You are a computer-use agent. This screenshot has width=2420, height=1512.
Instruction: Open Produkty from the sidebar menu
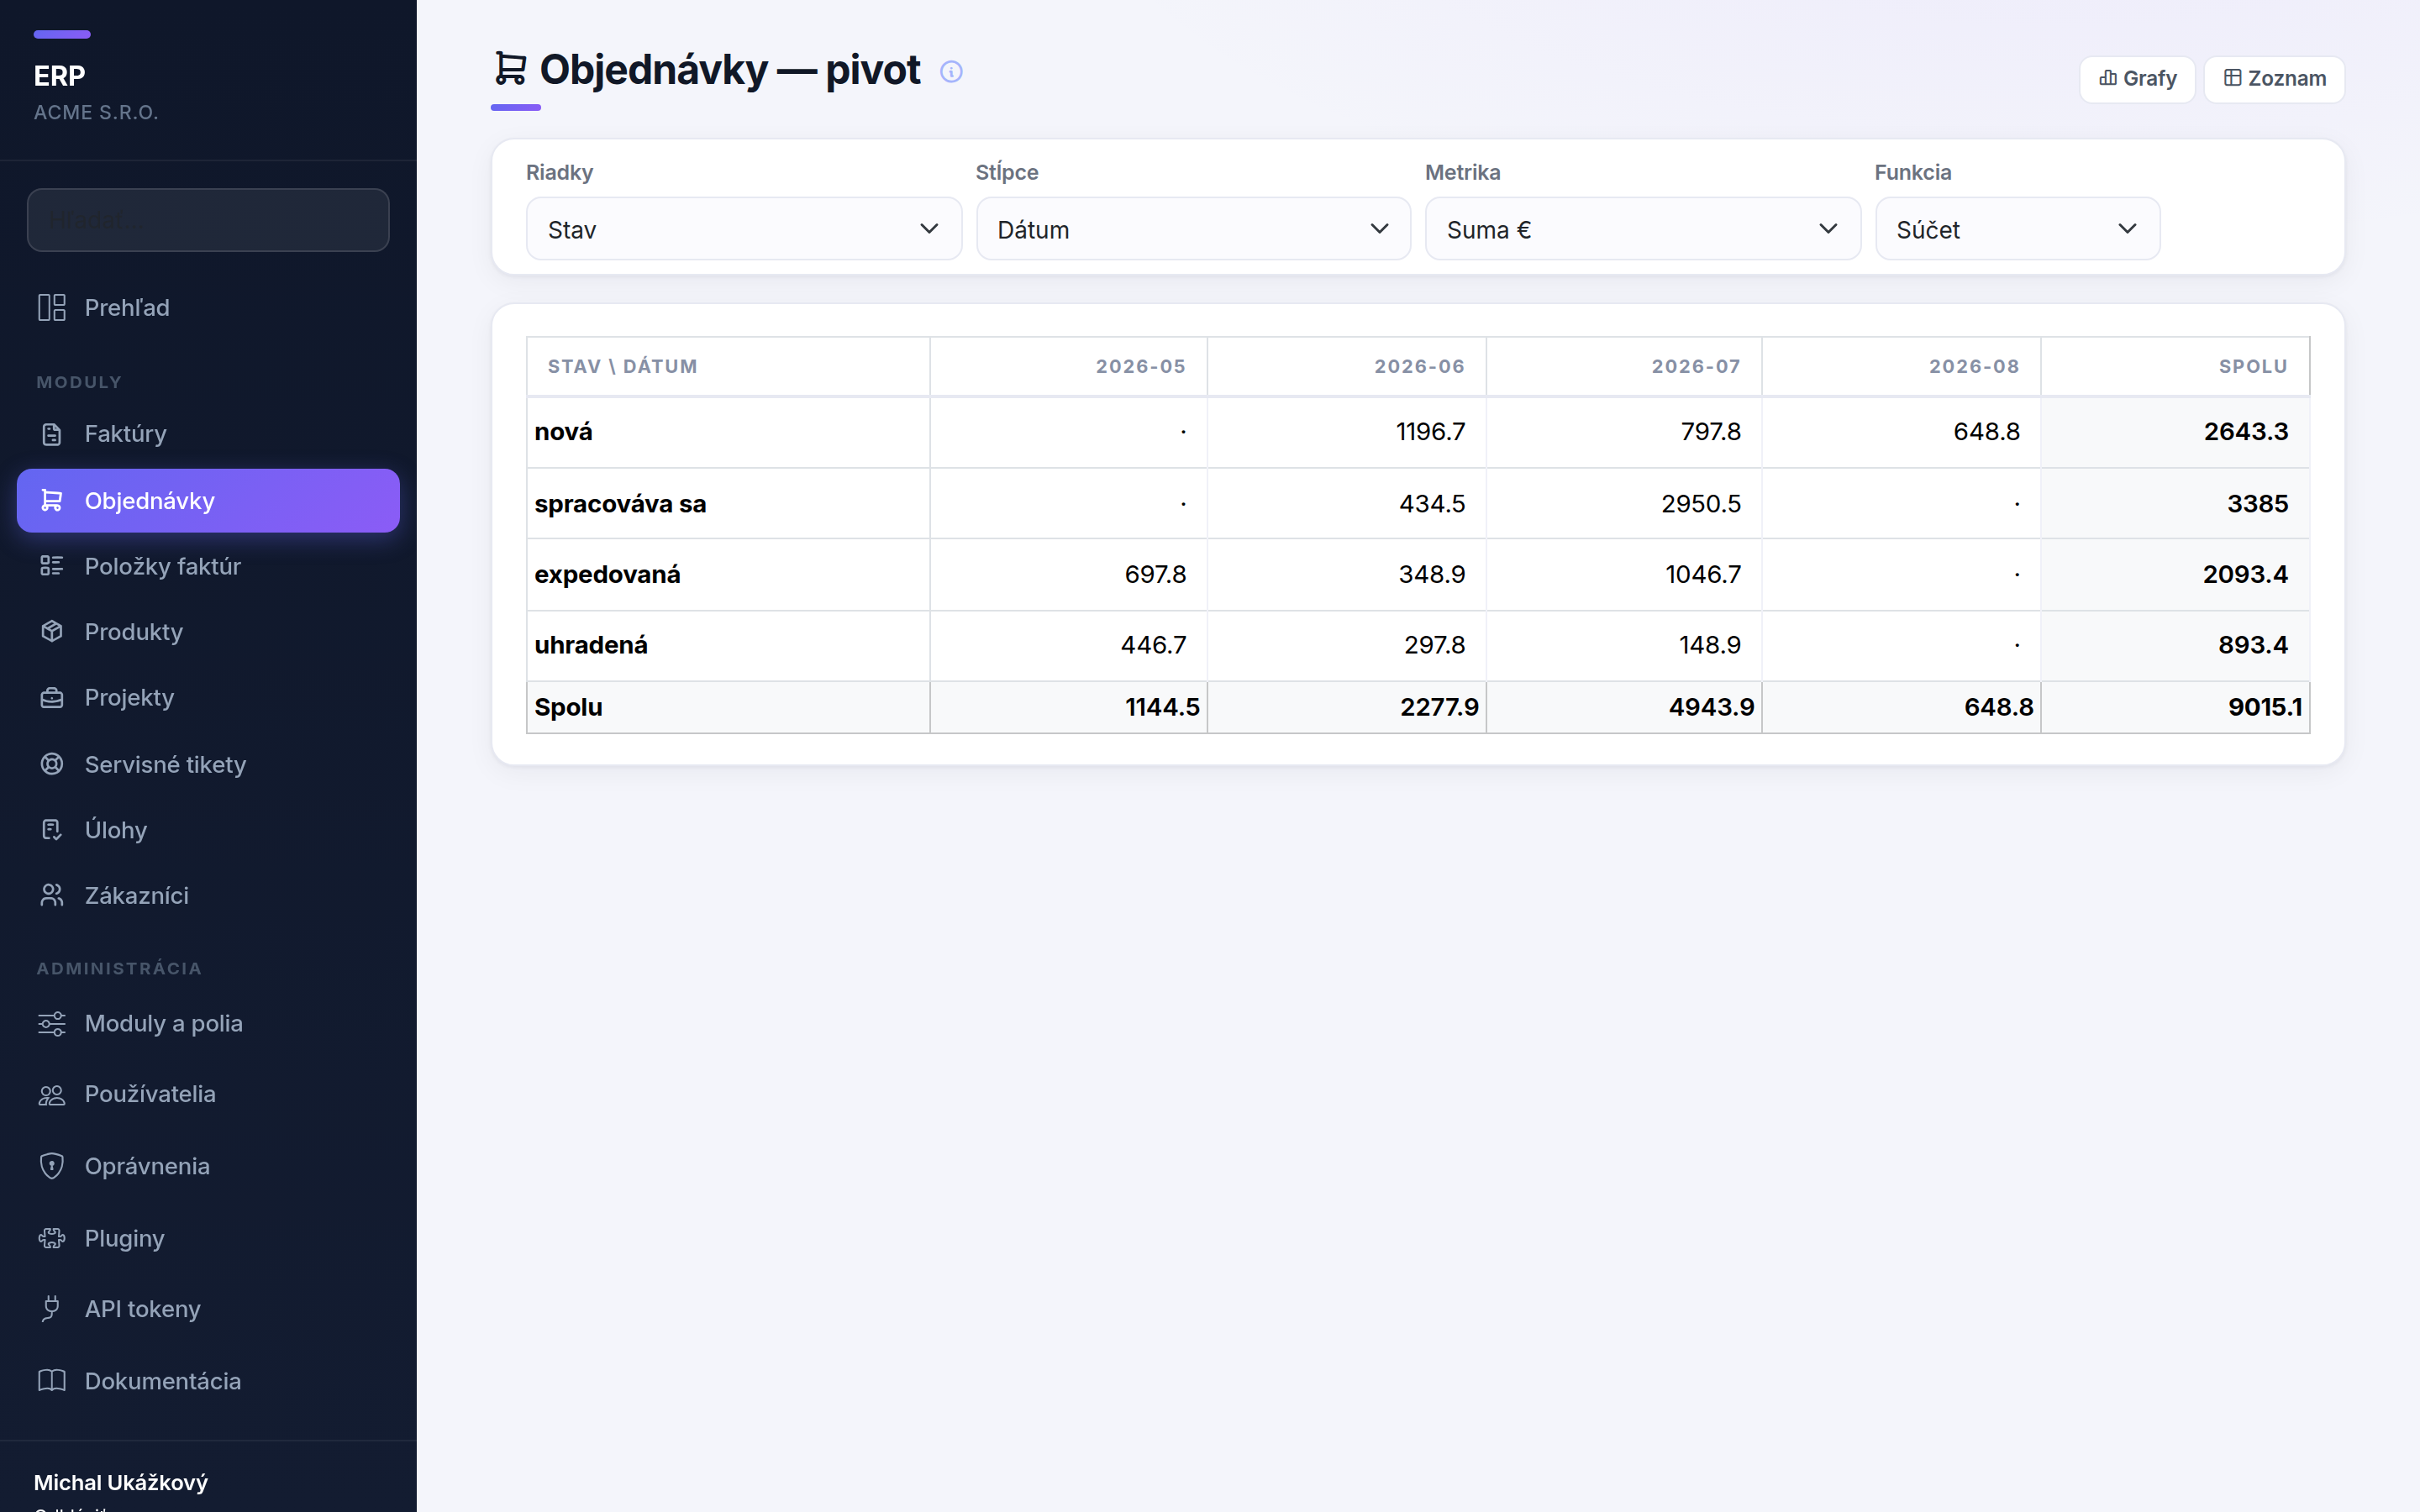[x=208, y=632]
